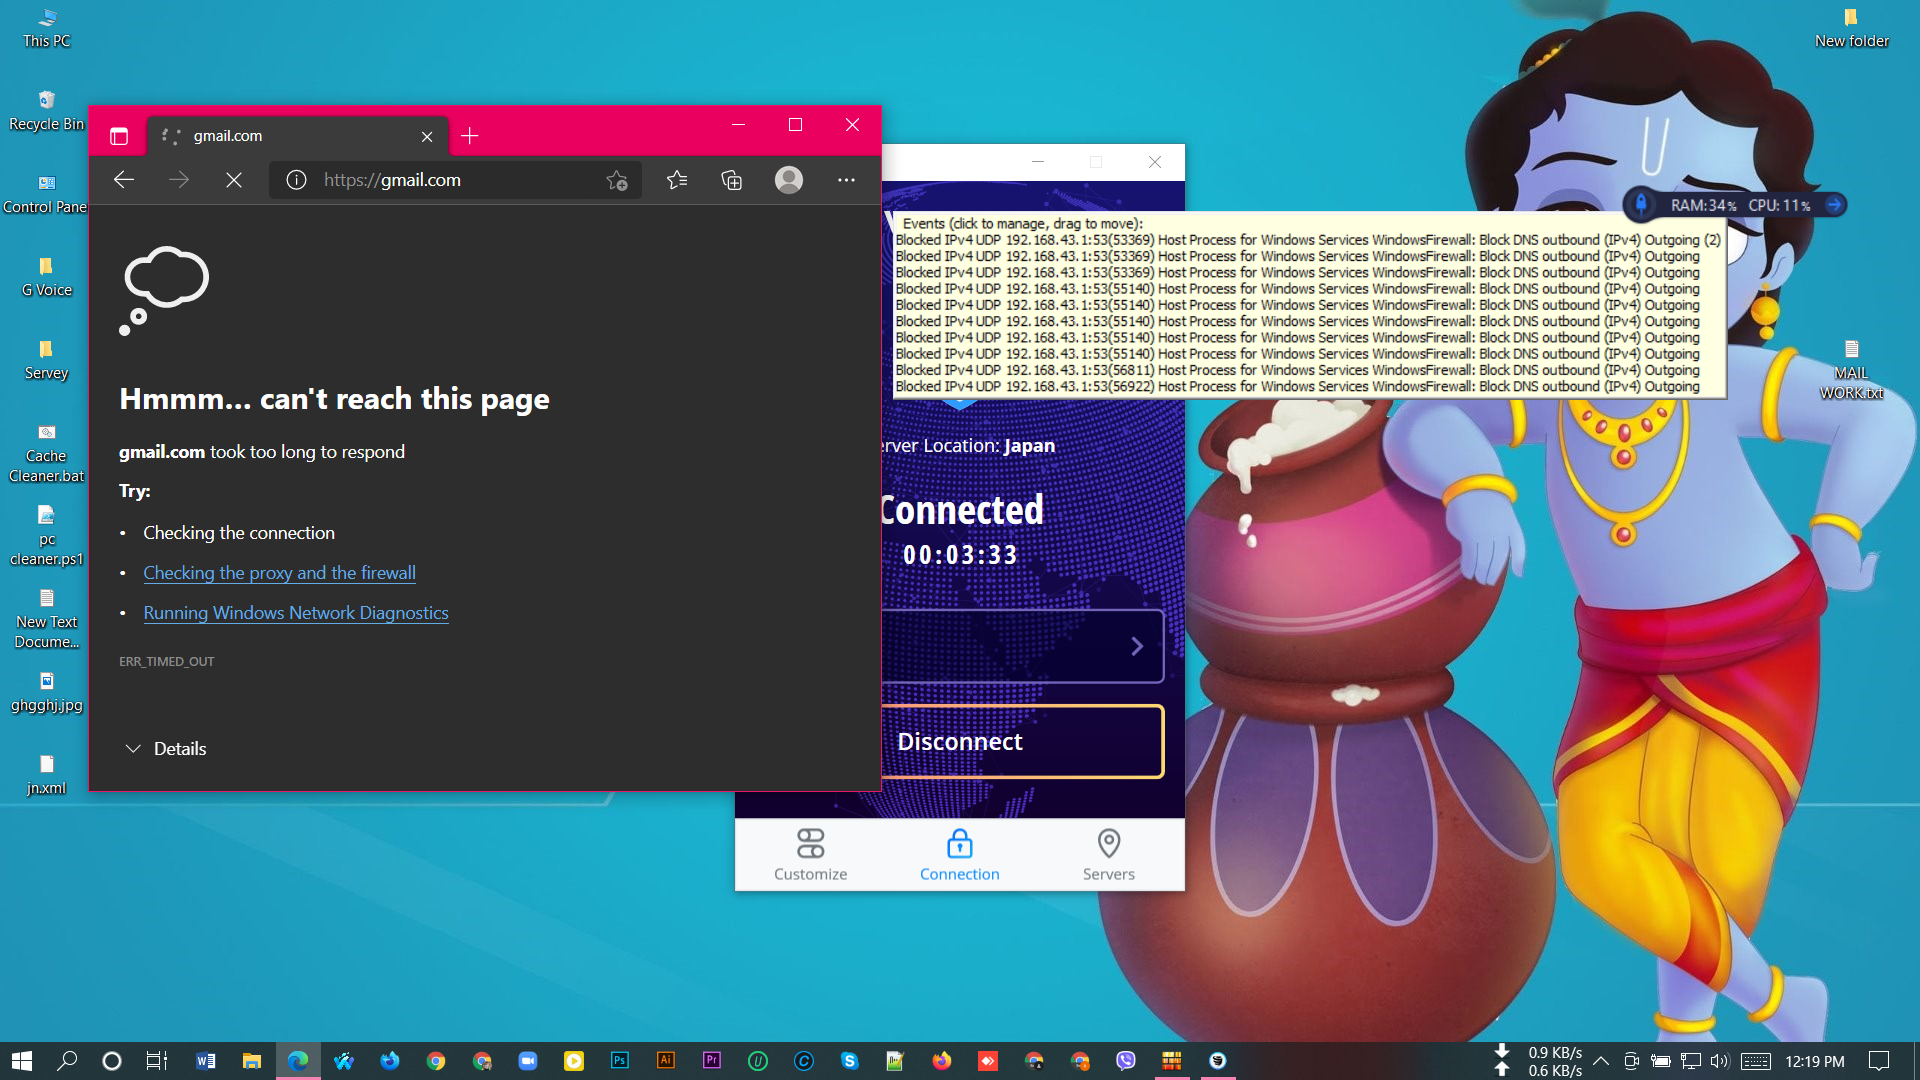Viewport: 1920px width, 1080px height.
Task: Open Photoshop from the taskbar
Action: (x=620, y=1061)
